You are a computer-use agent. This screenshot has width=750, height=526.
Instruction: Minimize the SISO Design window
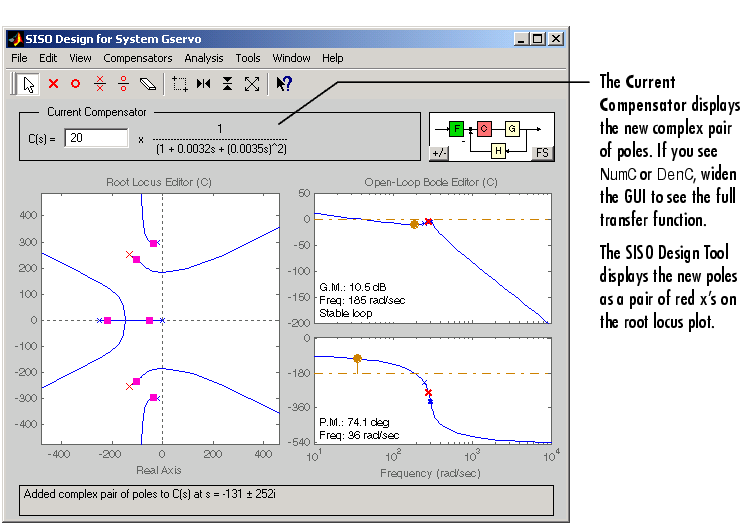[521, 39]
